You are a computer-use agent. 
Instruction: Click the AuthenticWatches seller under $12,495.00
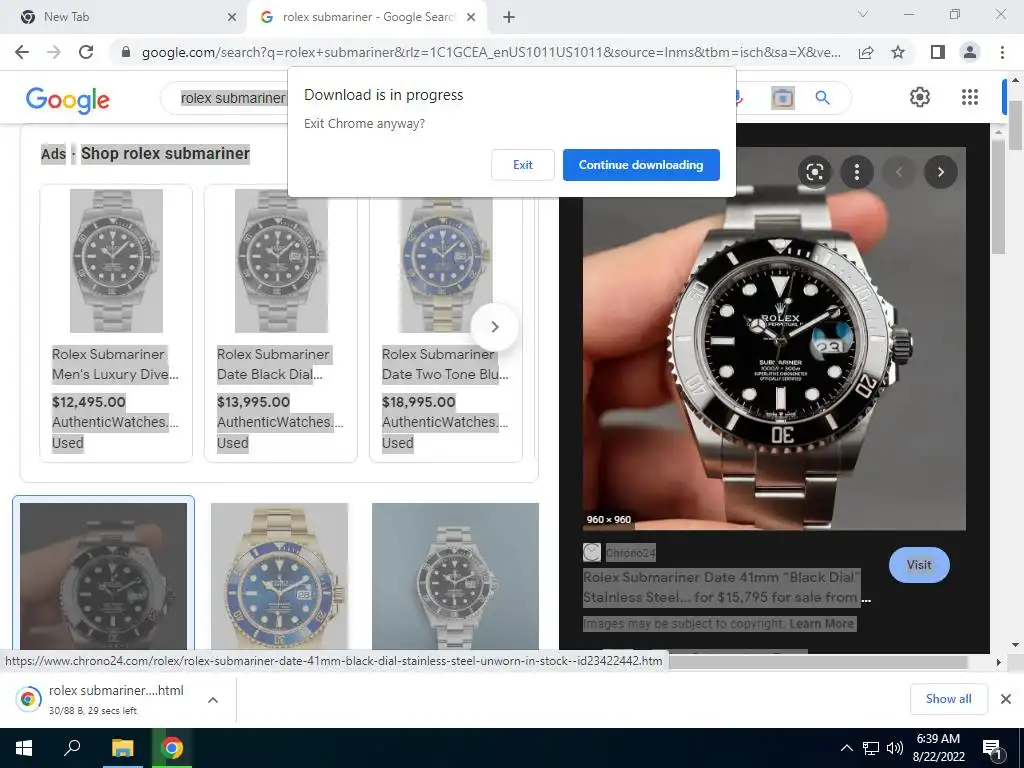click(115, 422)
